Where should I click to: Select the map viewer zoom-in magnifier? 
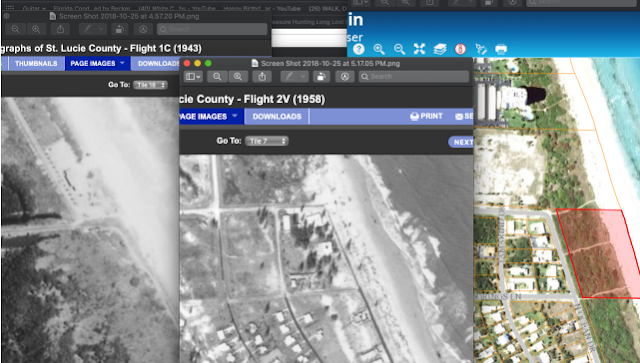coord(379,49)
